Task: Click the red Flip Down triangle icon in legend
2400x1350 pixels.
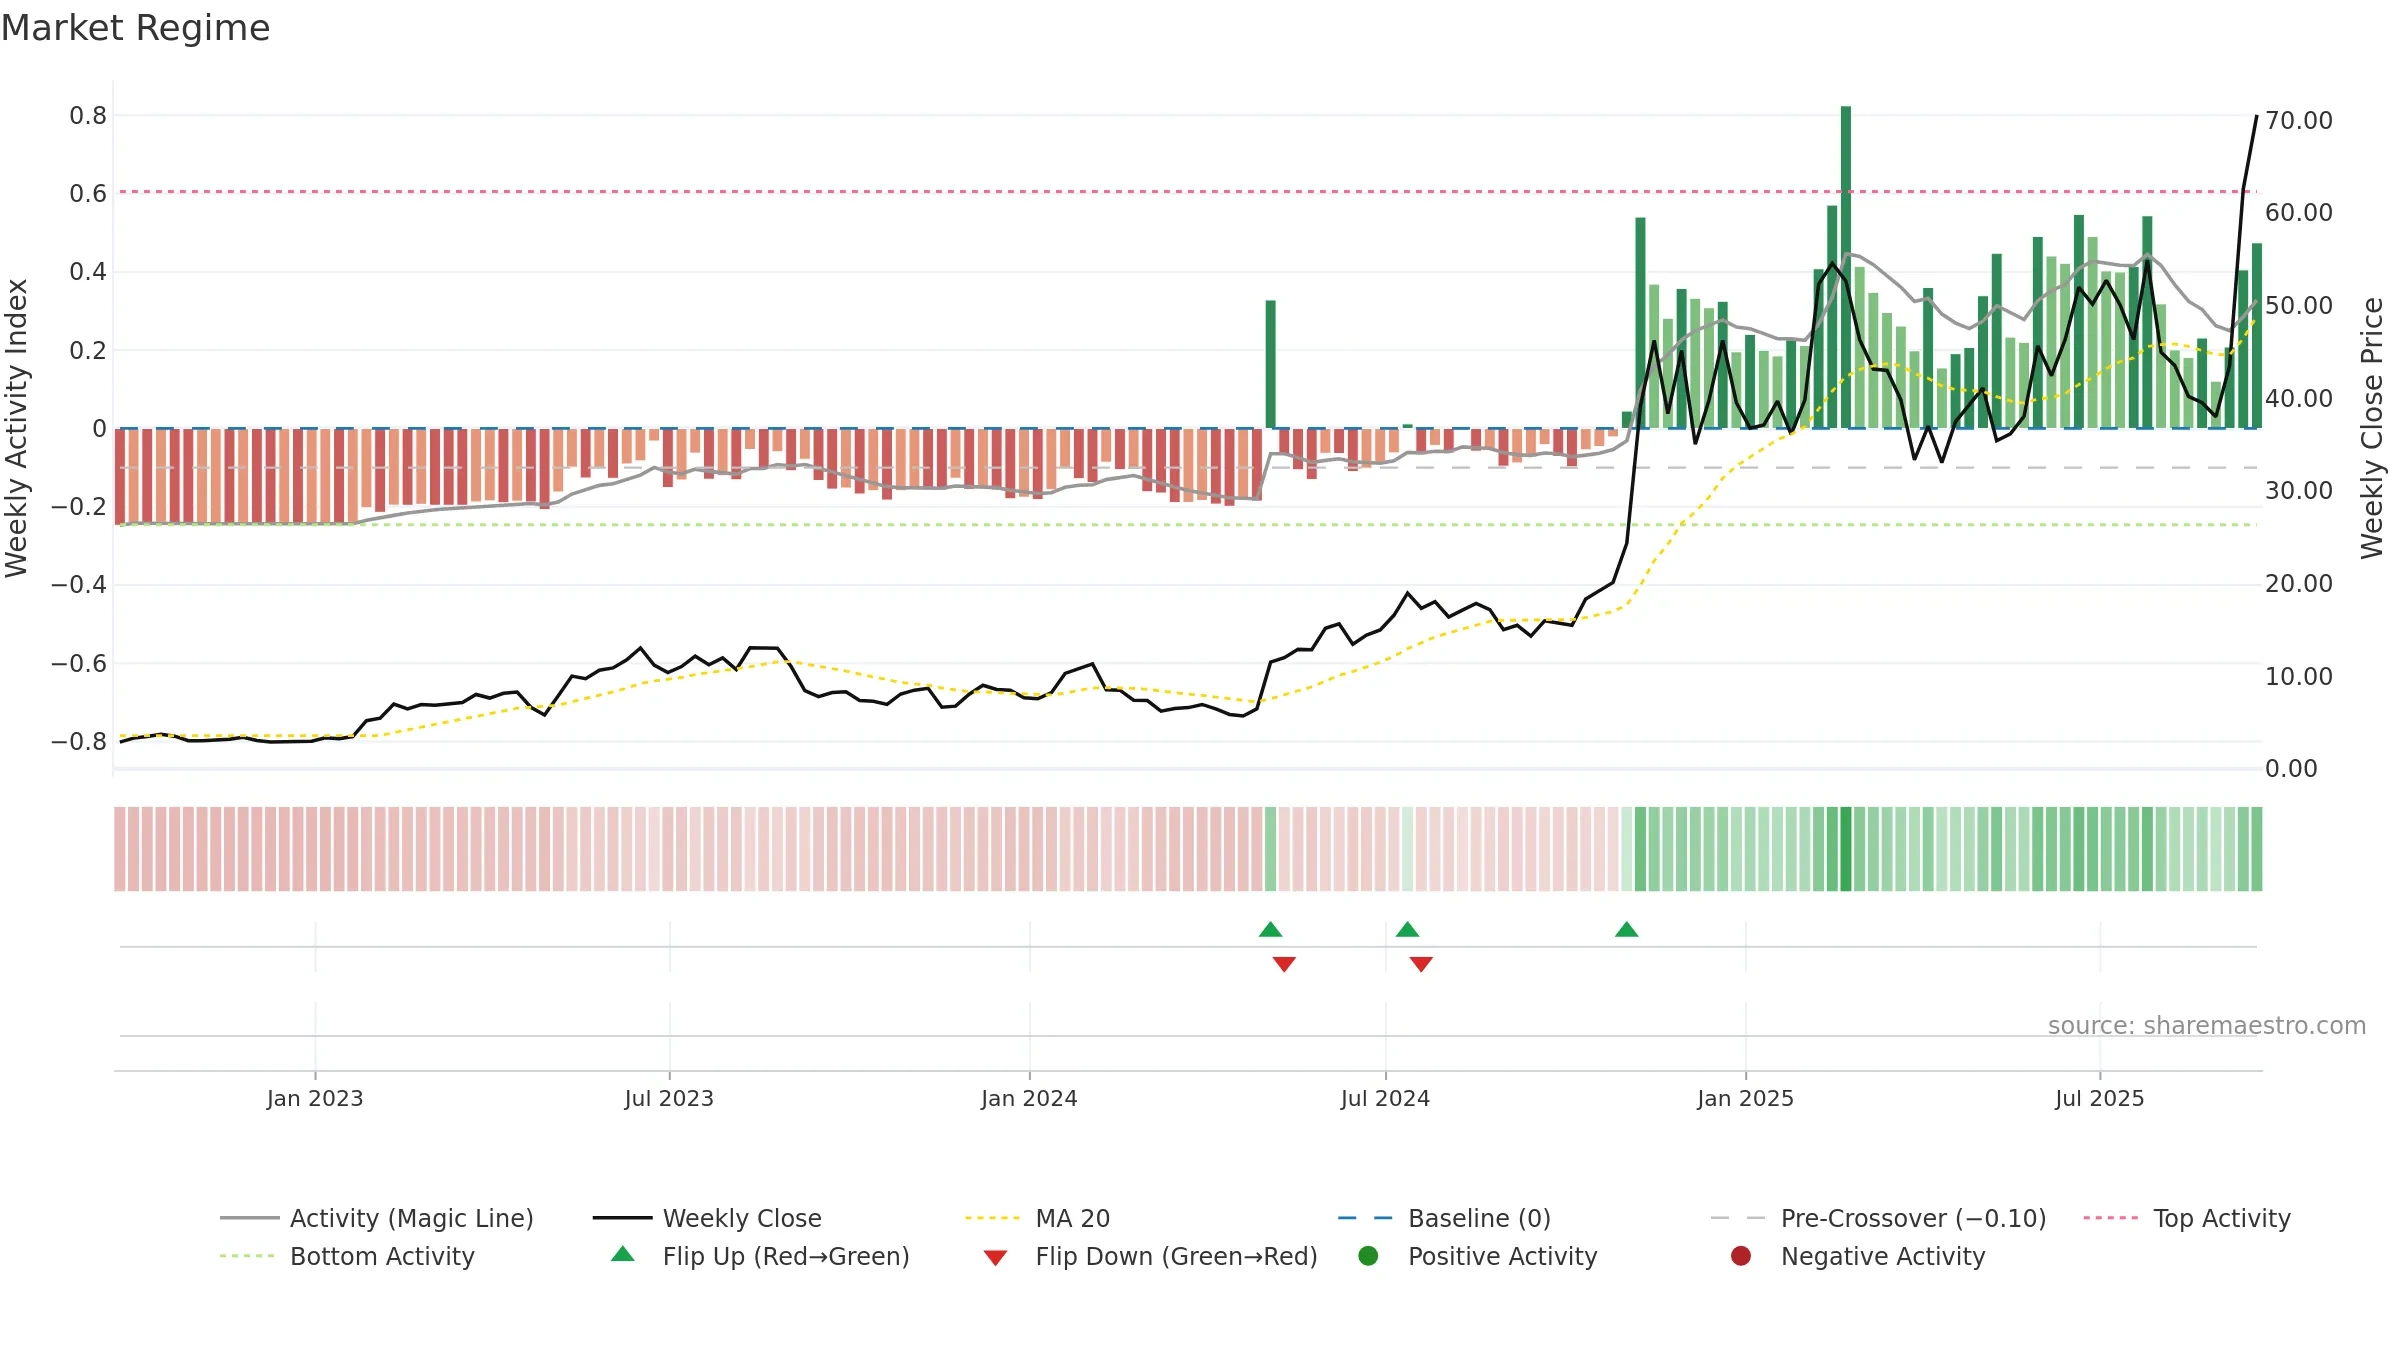Action: (995, 1258)
